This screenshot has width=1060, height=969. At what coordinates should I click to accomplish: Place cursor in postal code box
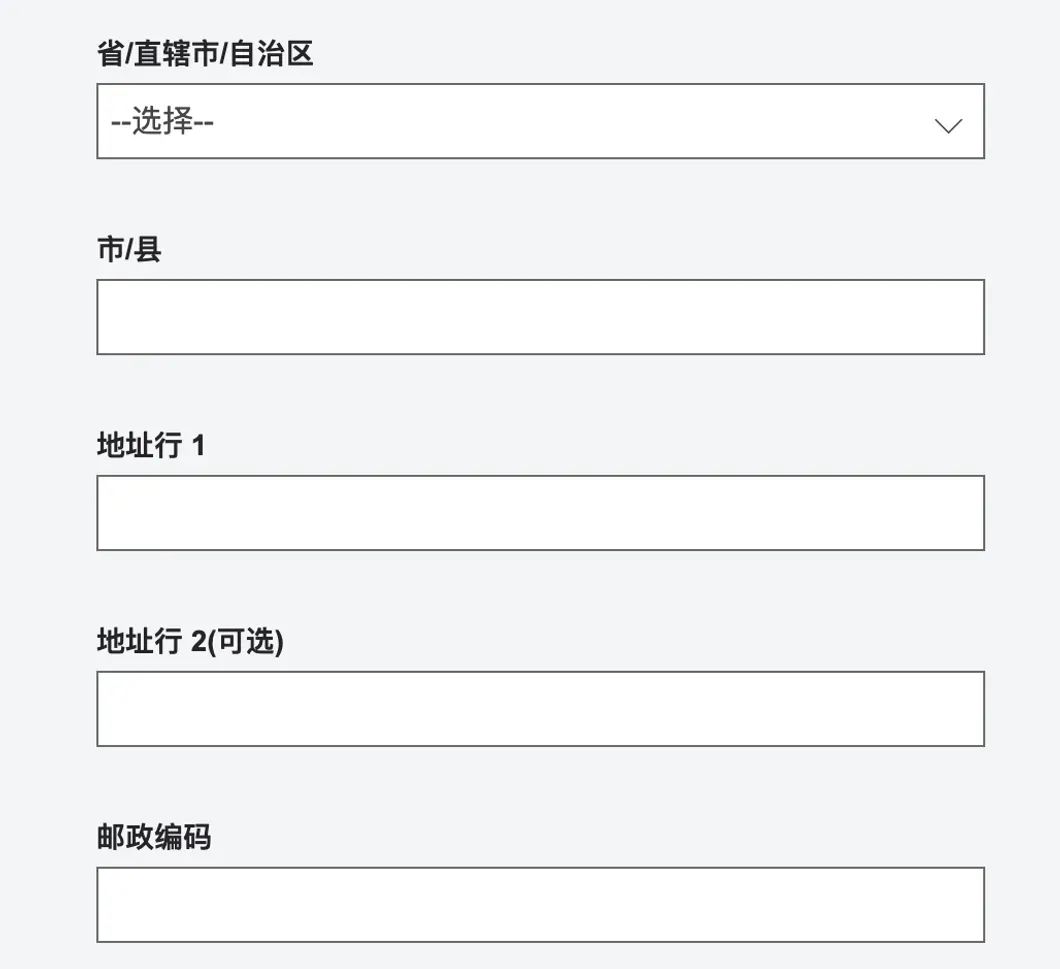coord(540,904)
